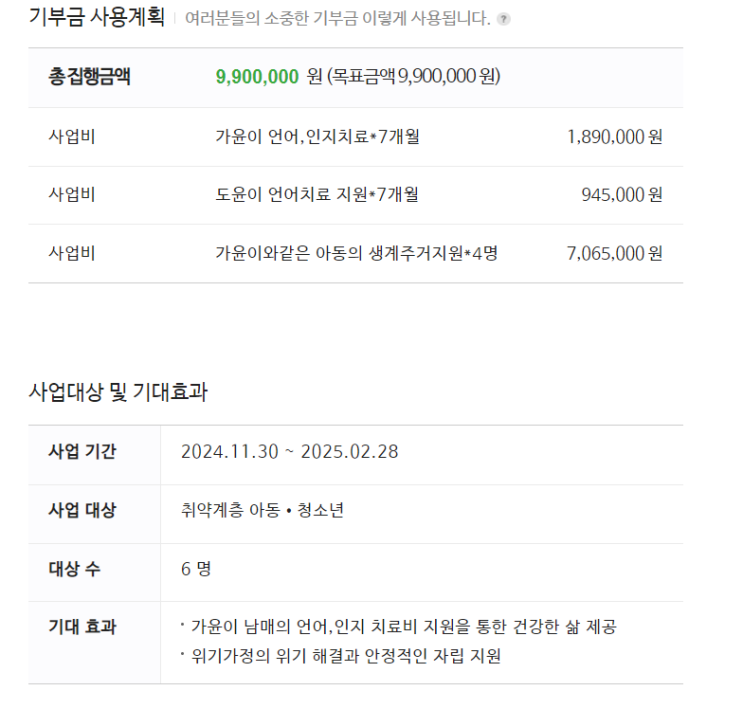The width and height of the screenshot is (743, 727).
Task: Click the 사업 대상 row label
Action: coord(82,510)
